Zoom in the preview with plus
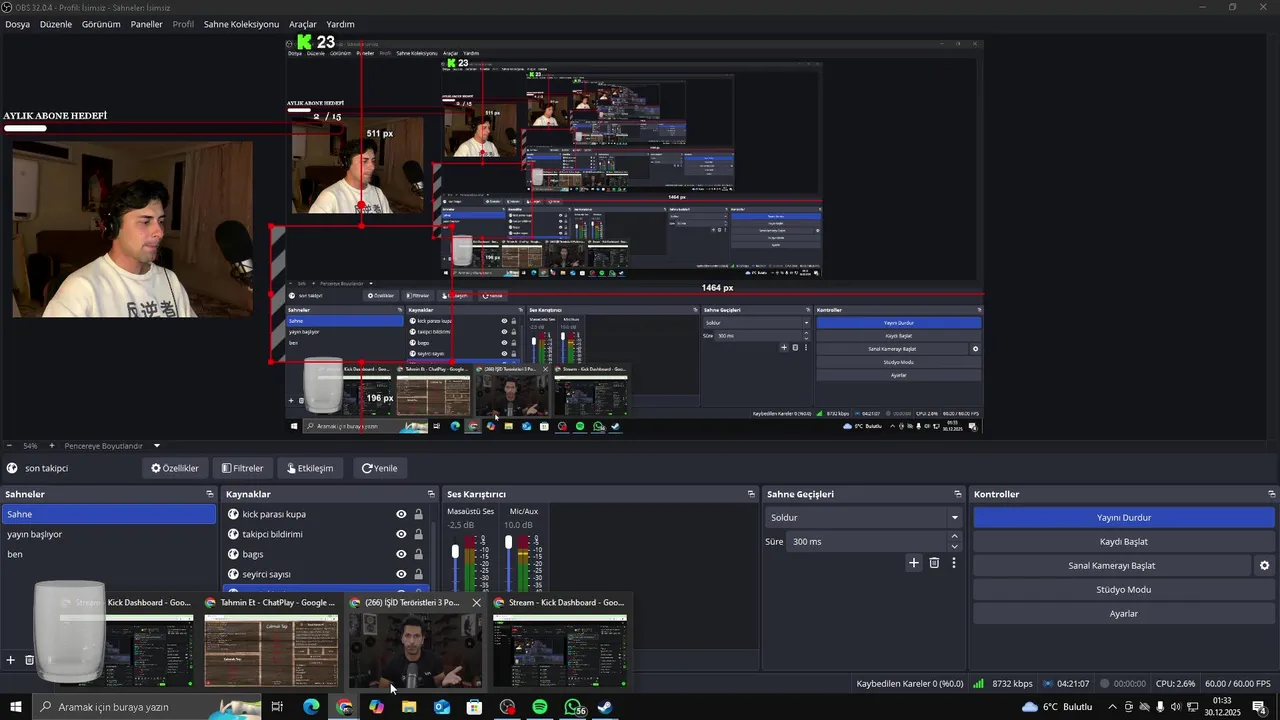This screenshot has width=1280, height=720. (51, 446)
